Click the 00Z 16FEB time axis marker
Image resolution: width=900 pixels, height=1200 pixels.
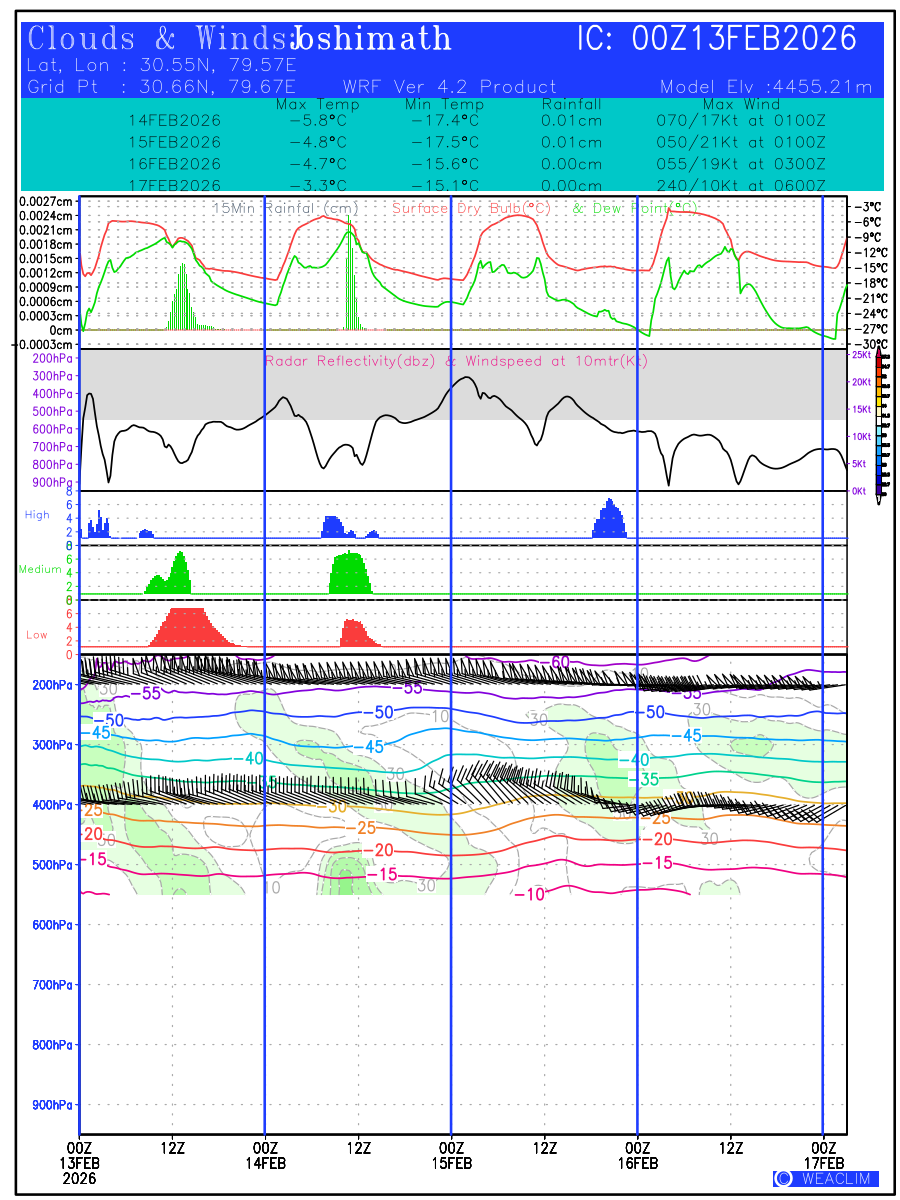pos(638,1155)
